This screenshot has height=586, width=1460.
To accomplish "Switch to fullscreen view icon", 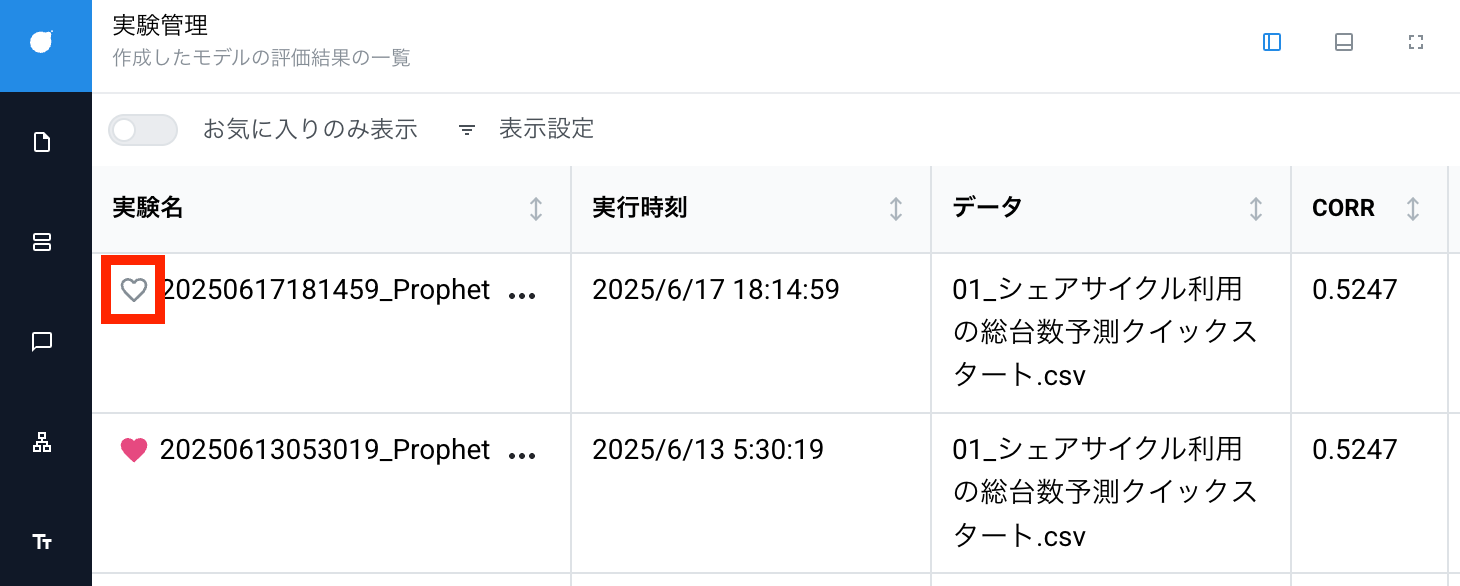I will tap(1415, 42).
